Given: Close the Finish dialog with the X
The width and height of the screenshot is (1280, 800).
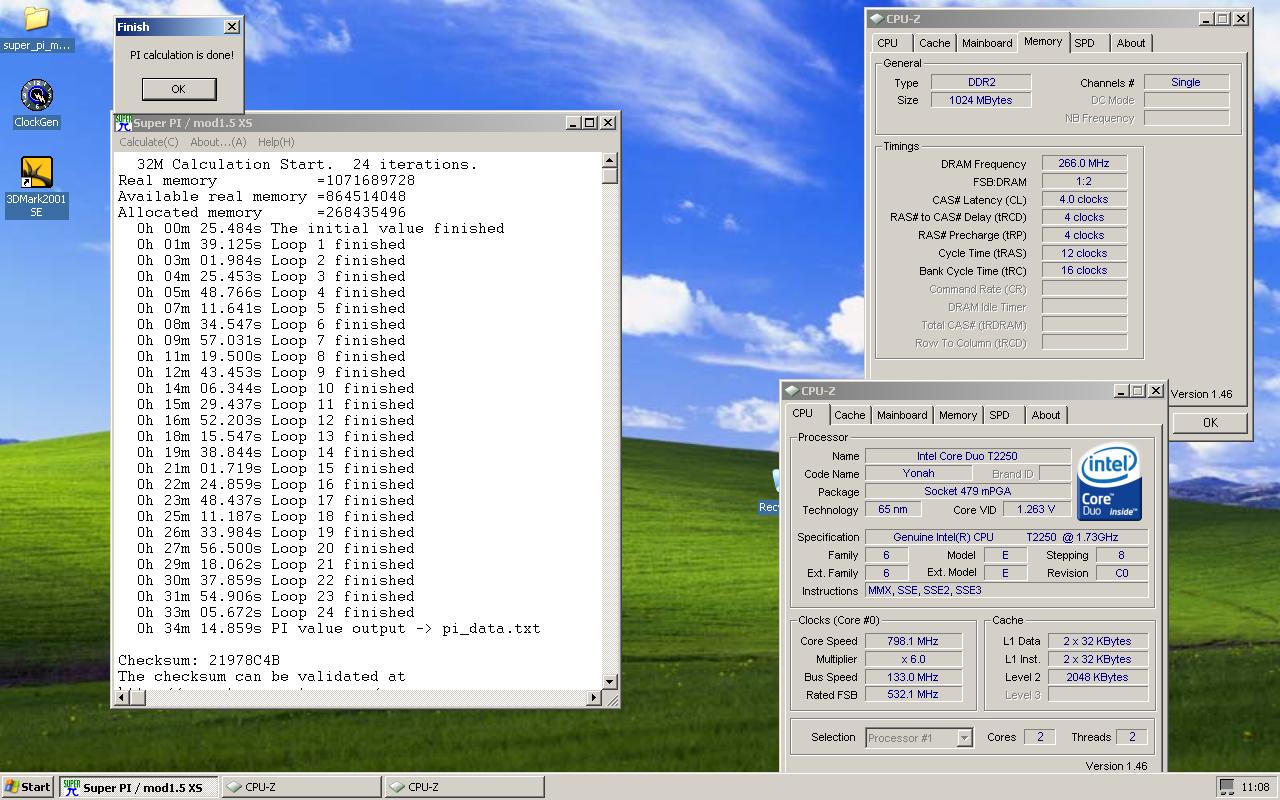Looking at the screenshot, I should click(232, 26).
